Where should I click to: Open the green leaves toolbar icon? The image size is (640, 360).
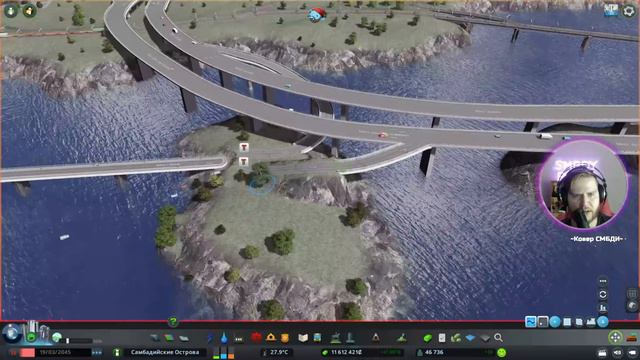tap(456, 338)
